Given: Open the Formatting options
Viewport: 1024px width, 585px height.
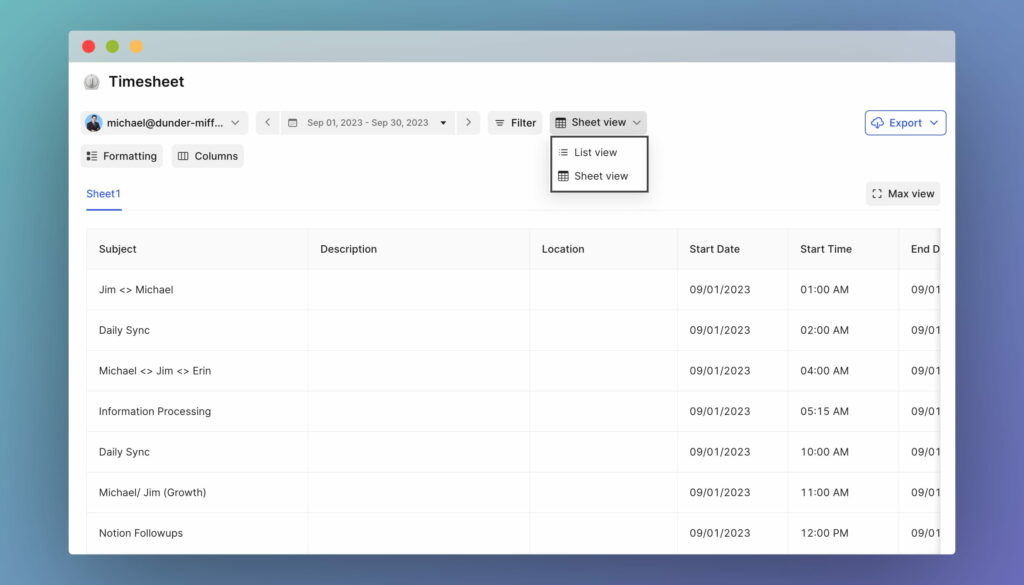Looking at the screenshot, I should click(121, 156).
